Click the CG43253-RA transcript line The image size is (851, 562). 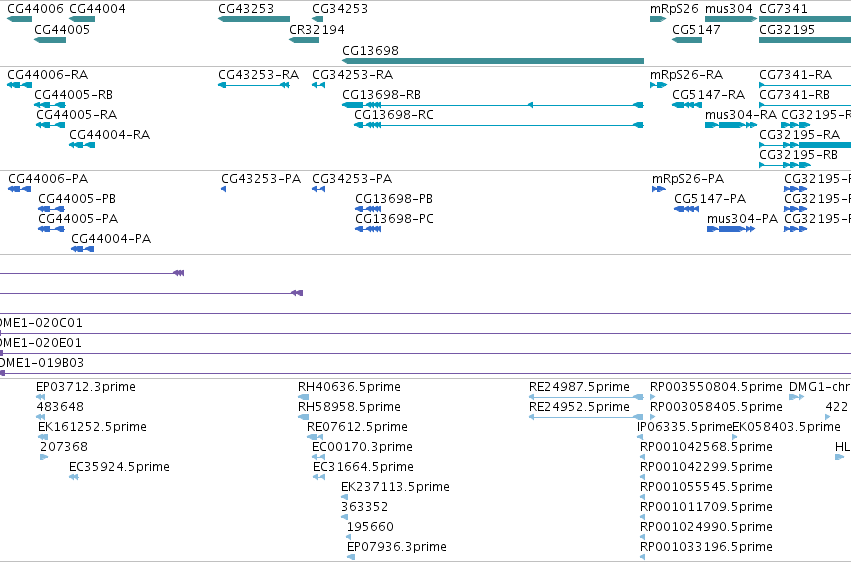click(x=254, y=85)
